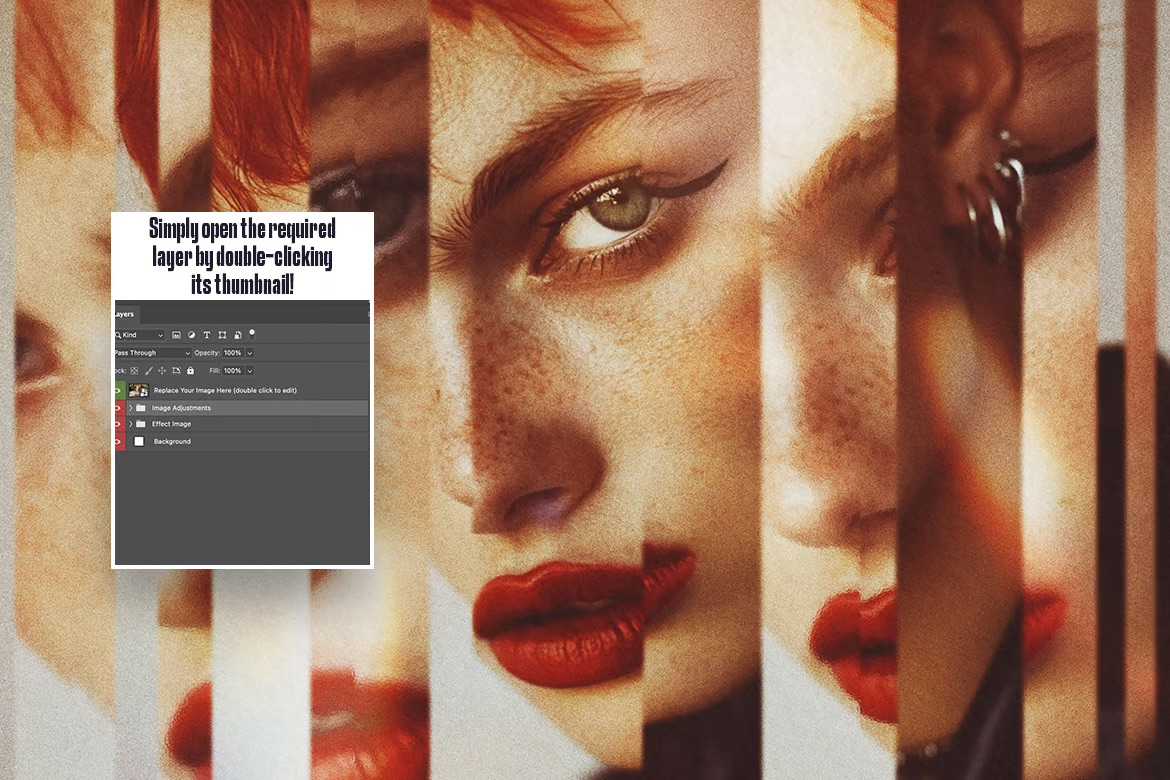Lock the layer position

pyautogui.click(x=163, y=371)
